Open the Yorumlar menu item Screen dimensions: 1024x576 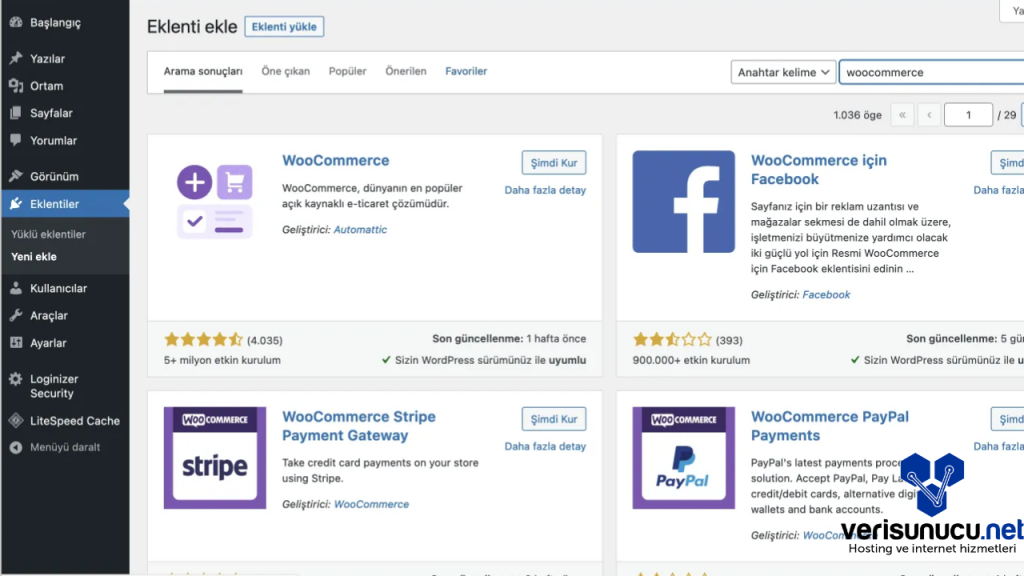(65, 140)
